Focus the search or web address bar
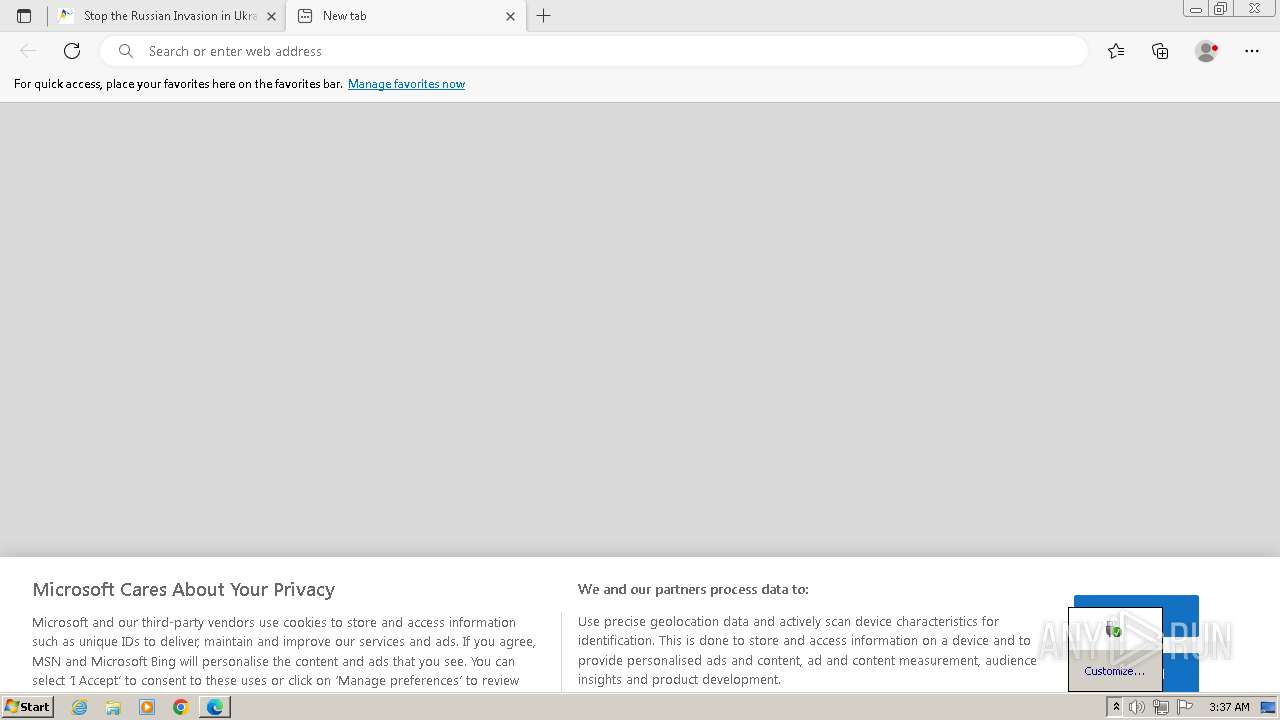The image size is (1280, 720). click(594, 51)
